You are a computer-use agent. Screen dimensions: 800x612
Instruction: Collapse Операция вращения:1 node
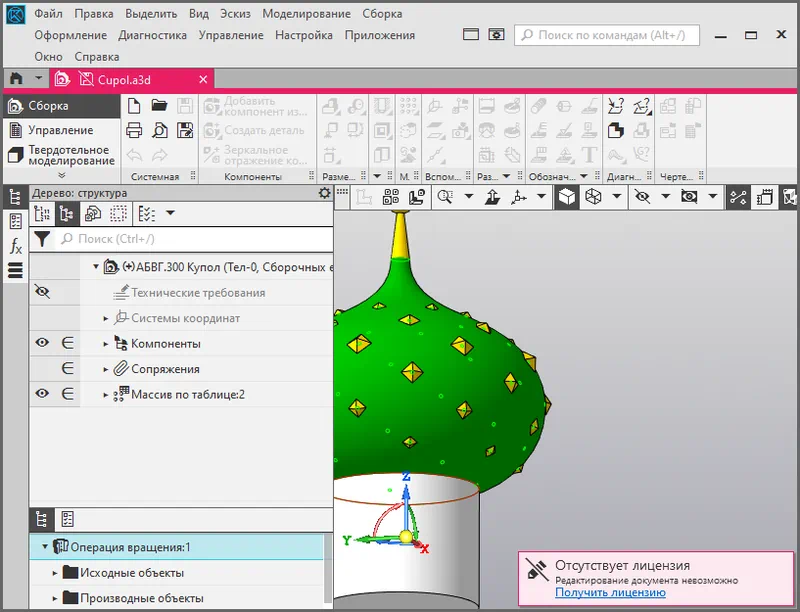(x=45, y=547)
